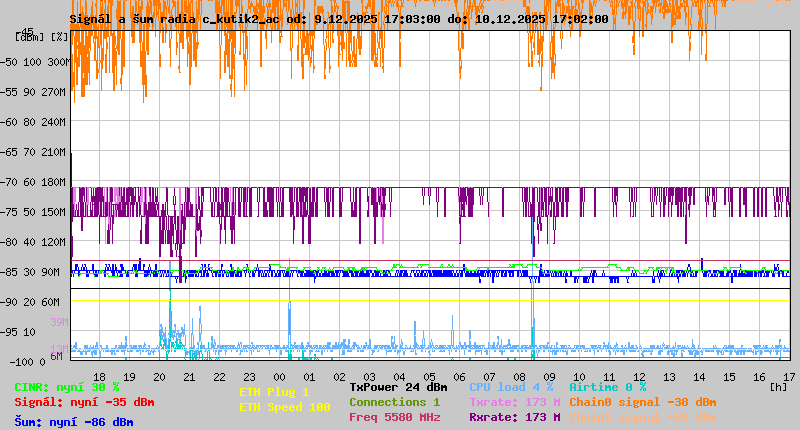
Task: Click the '-75 50 150M' y-axis label
Action: 33,212
